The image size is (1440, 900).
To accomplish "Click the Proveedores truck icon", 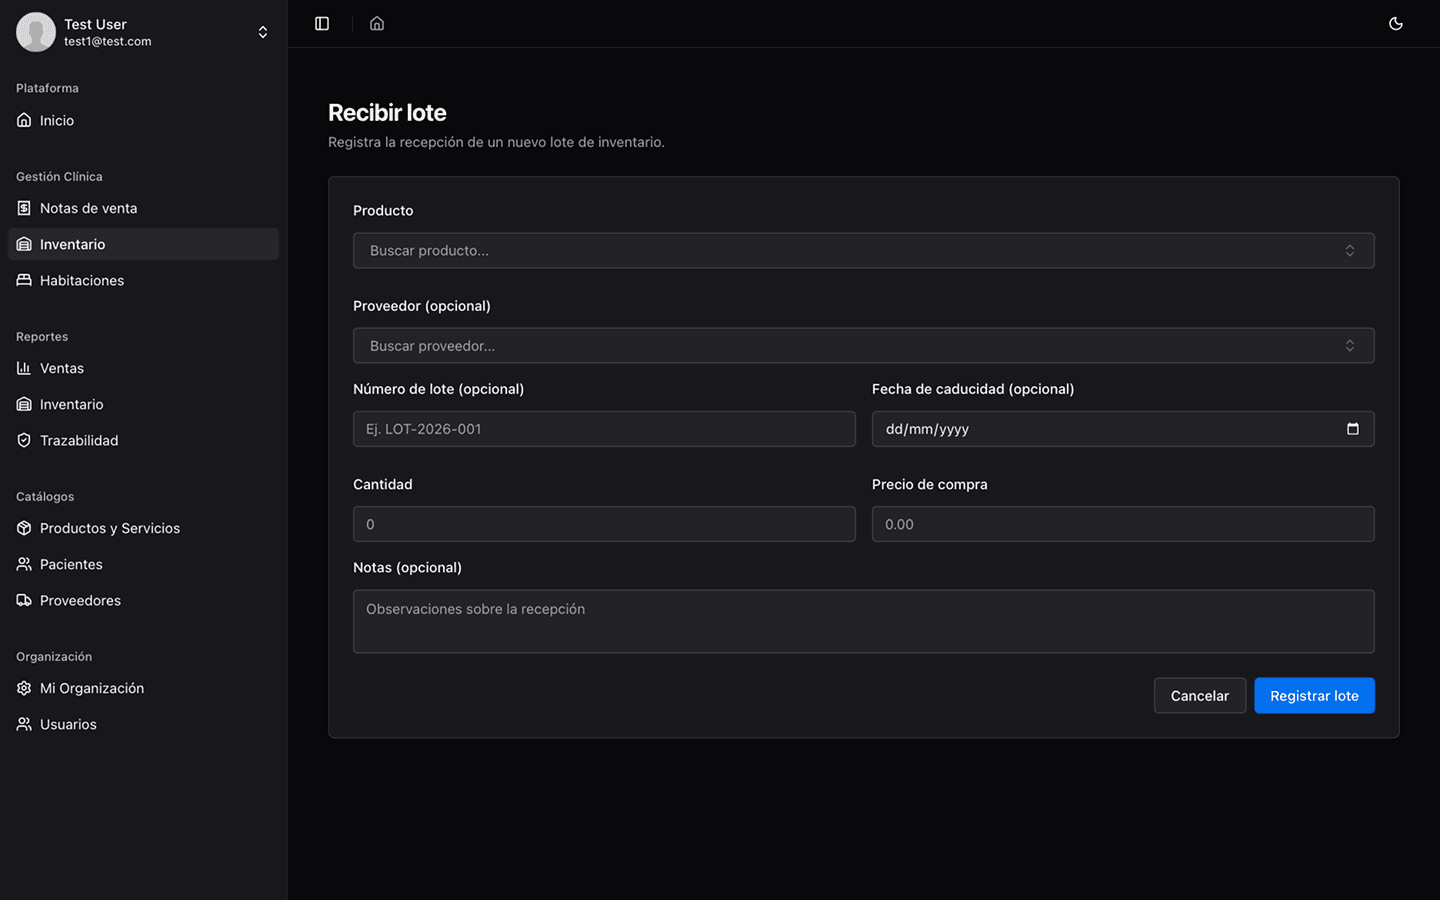I will pyautogui.click(x=24, y=600).
